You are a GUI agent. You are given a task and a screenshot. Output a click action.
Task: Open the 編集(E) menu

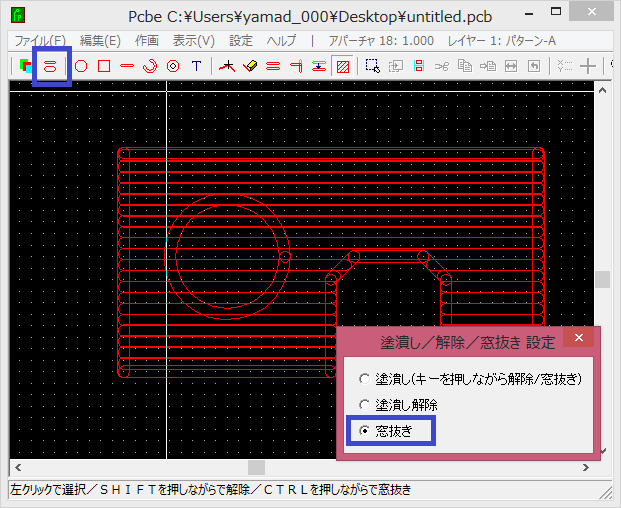click(x=100, y=41)
